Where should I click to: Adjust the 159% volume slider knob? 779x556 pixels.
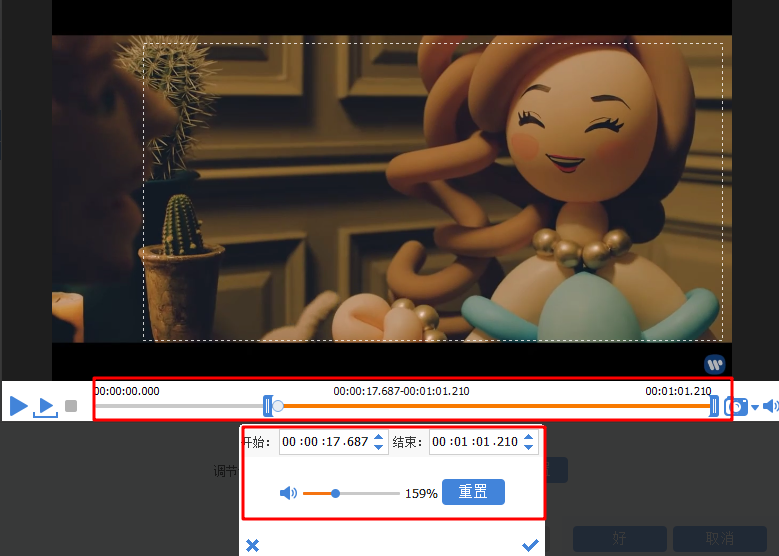pyautogui.click(x=335, y=493)
